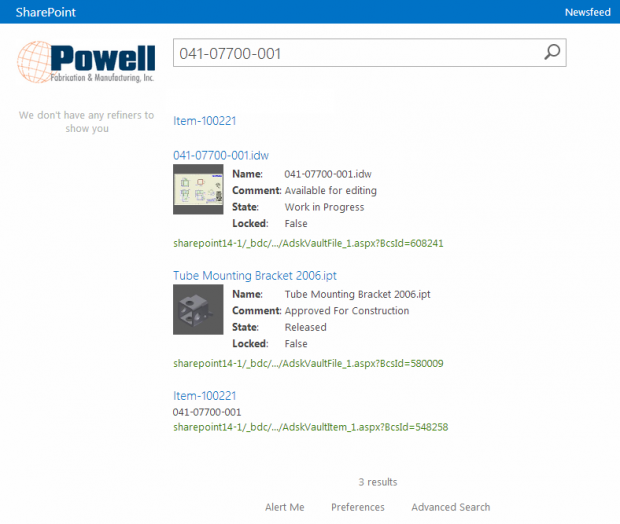620x524 pixels.
Task: Go to Advanced Search
Action: [x=450, y=507]
